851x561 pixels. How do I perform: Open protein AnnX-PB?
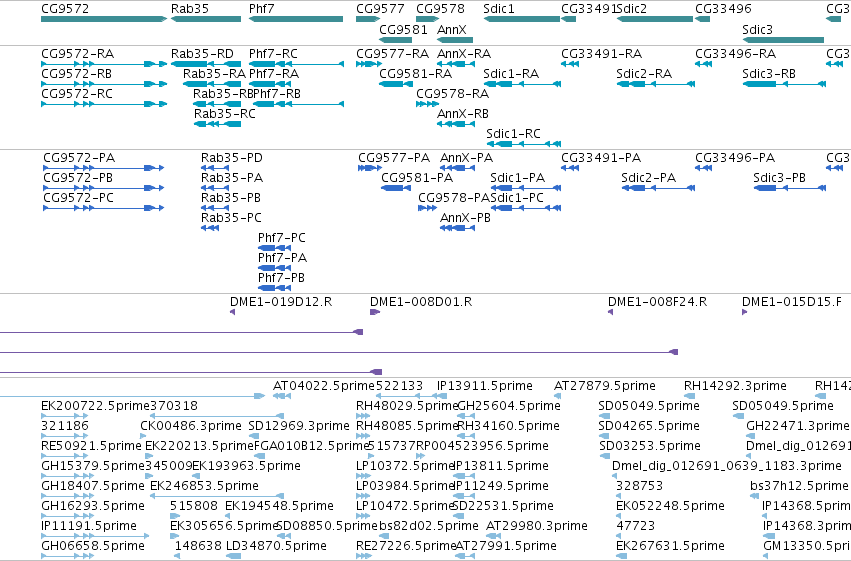coord(465,218)
